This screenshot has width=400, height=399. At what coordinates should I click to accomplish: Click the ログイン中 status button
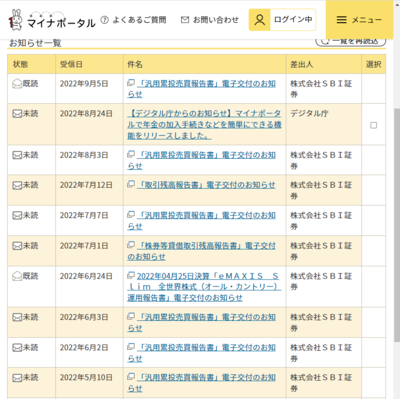(x=282, y=20)
